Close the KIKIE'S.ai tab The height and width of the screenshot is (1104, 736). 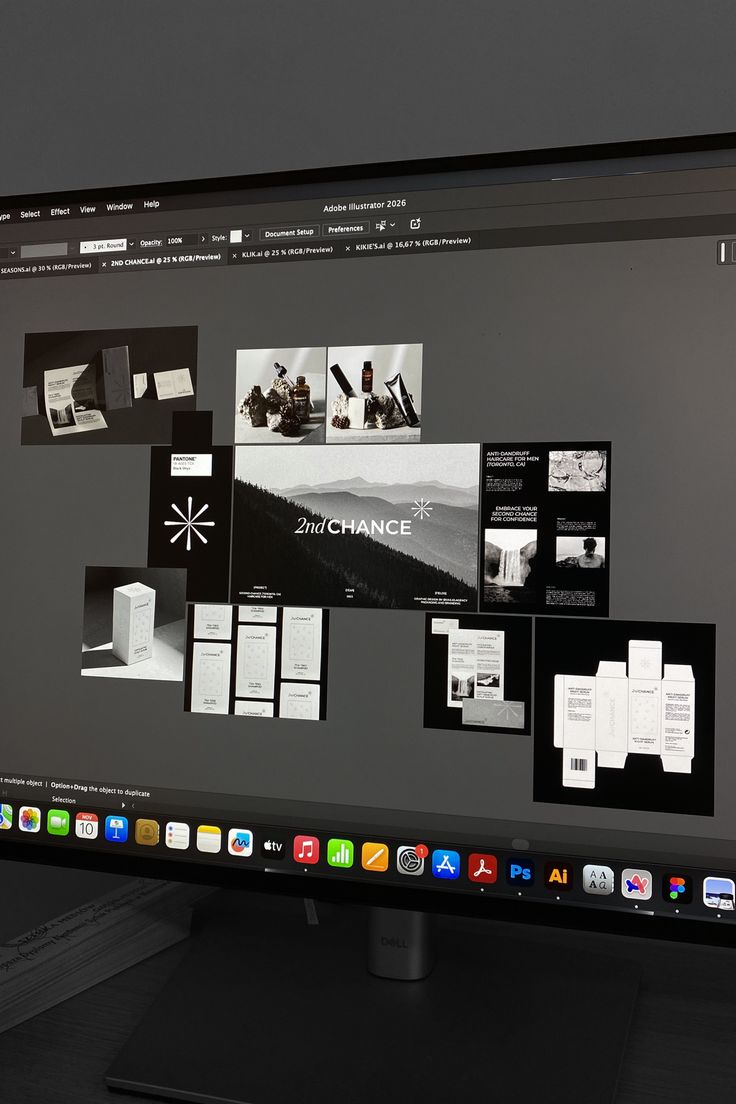click(348, 249)
